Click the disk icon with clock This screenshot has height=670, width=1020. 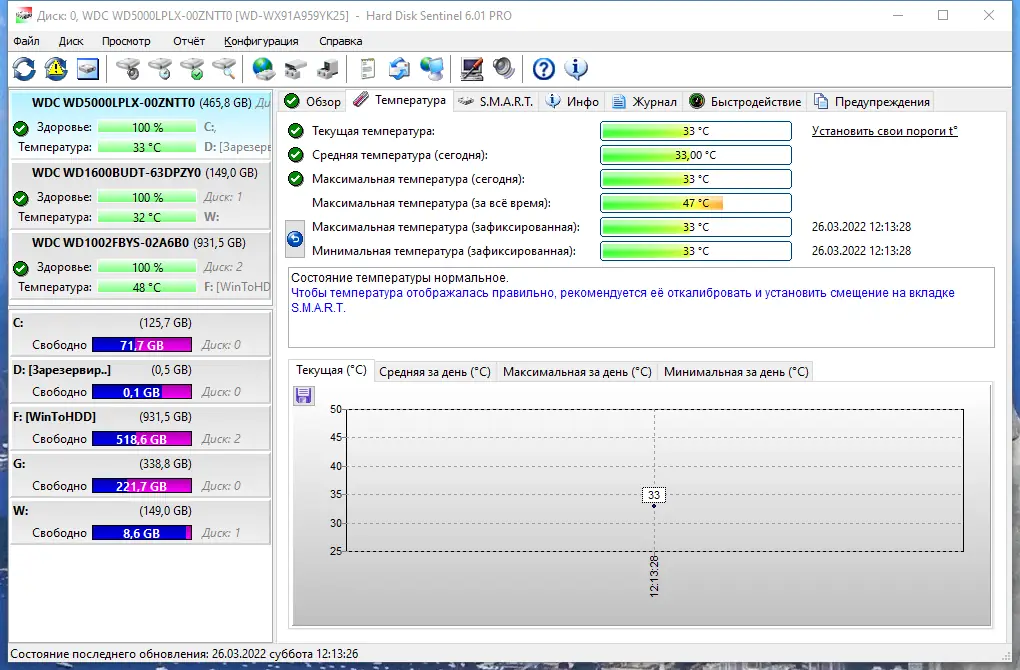click(159, 68)
